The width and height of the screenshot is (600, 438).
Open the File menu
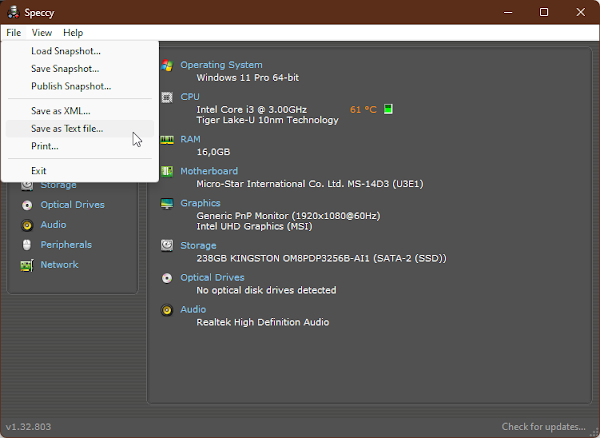[13, 33]
